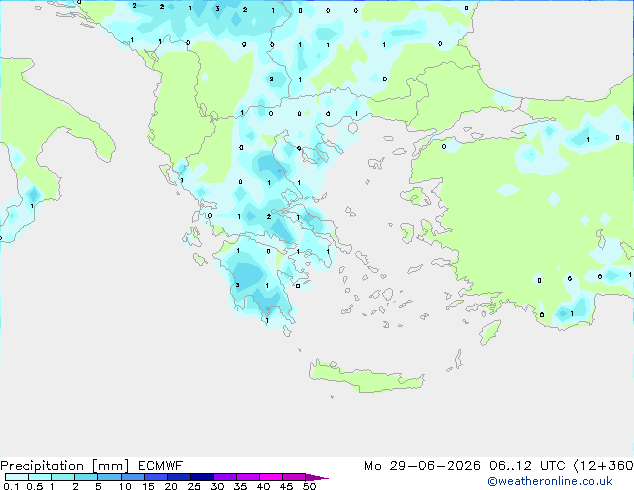Click the '06..12 UTC' time text
The image size is (634, 490).
click(527, 466)
